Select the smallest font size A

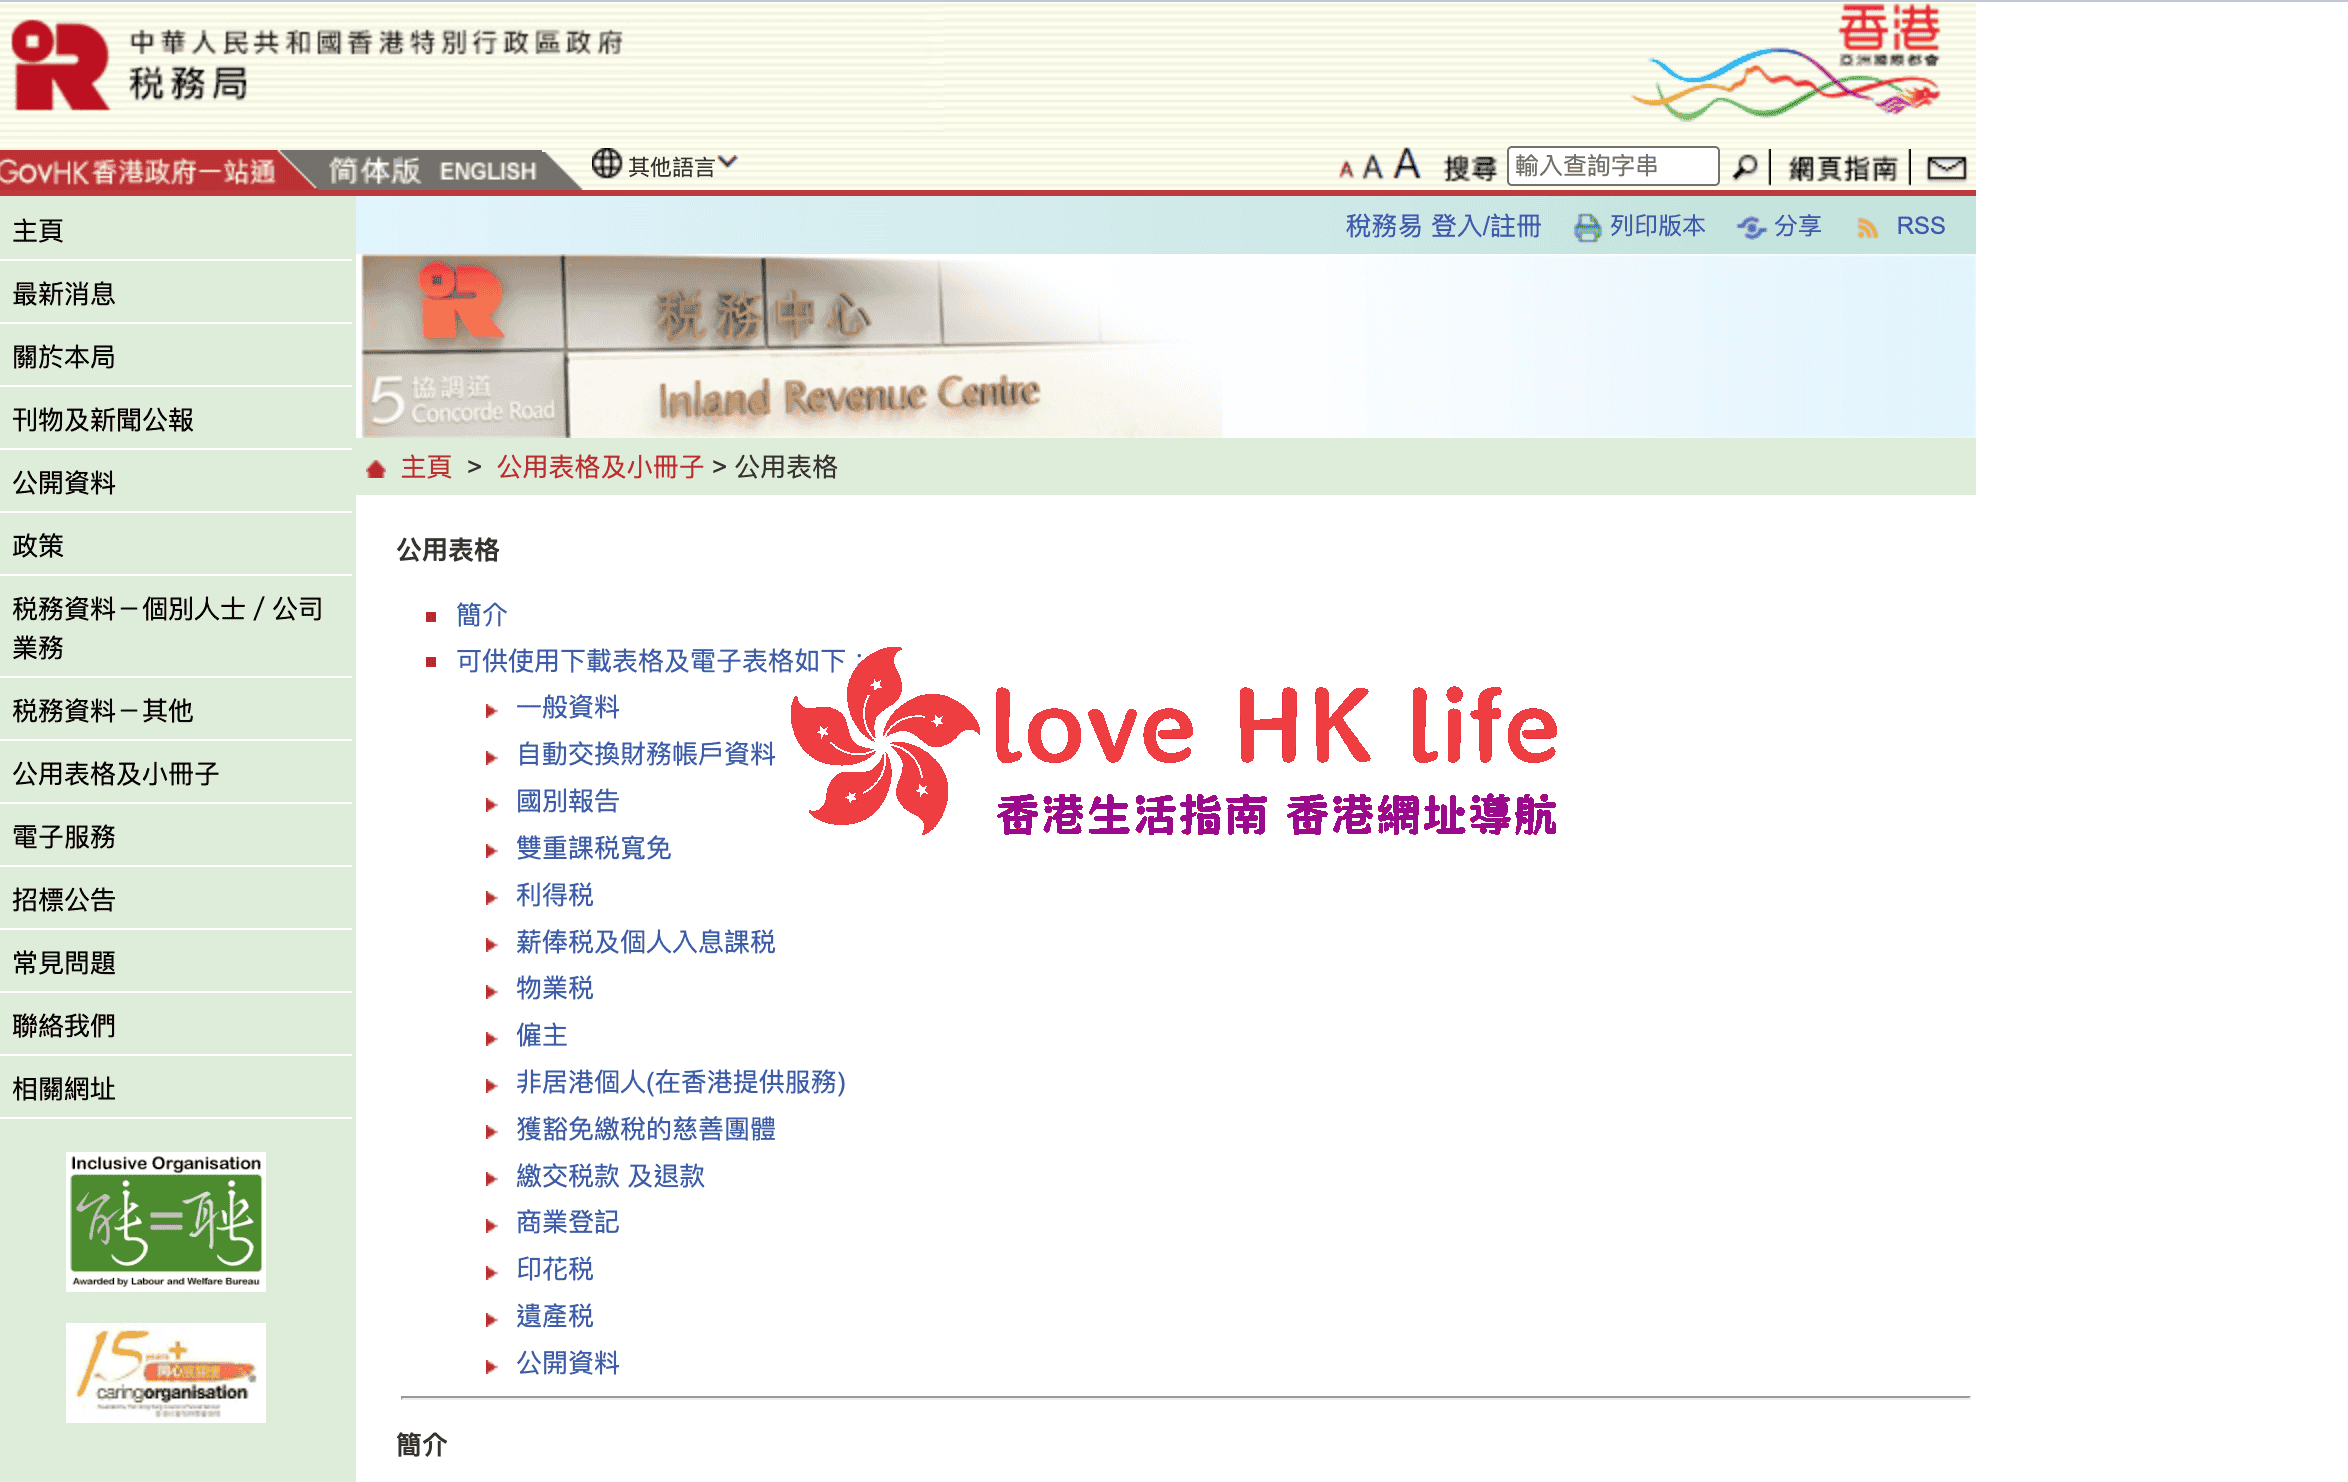pyautogui.click(x=1346, y=170)
